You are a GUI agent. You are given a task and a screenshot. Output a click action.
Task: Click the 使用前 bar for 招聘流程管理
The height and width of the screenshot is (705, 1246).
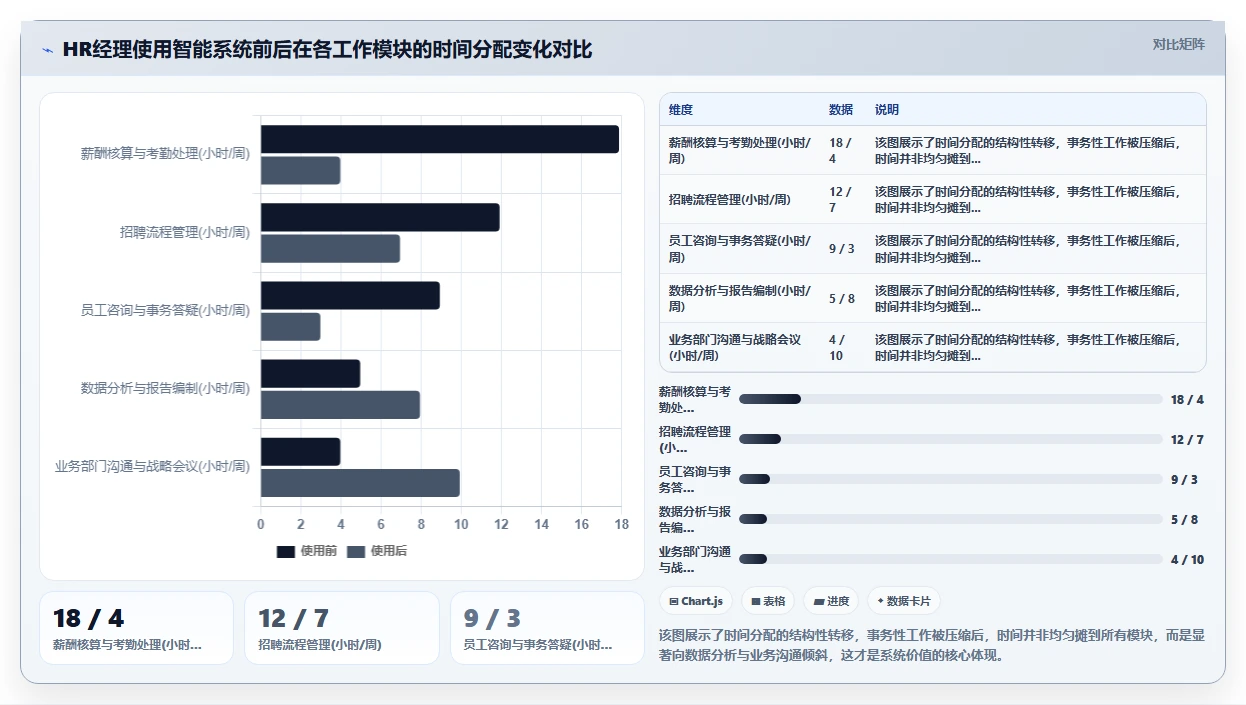tap(380, 217)
